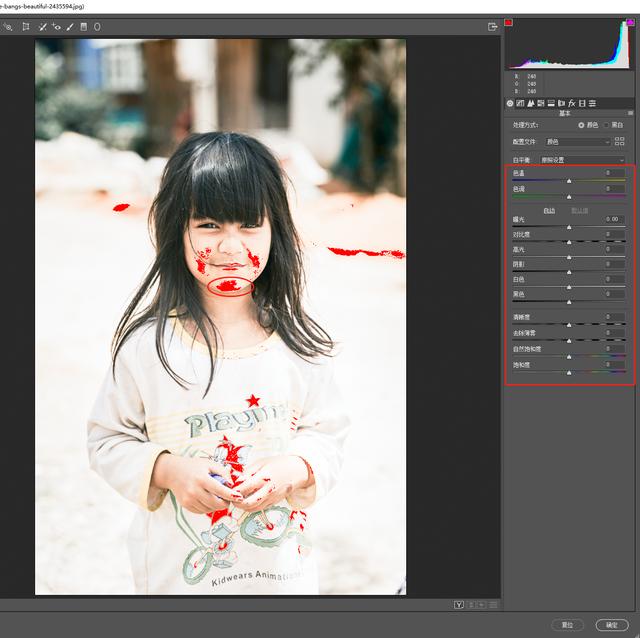Click the 高光 highlights slider handle

(x=569, y=257)
